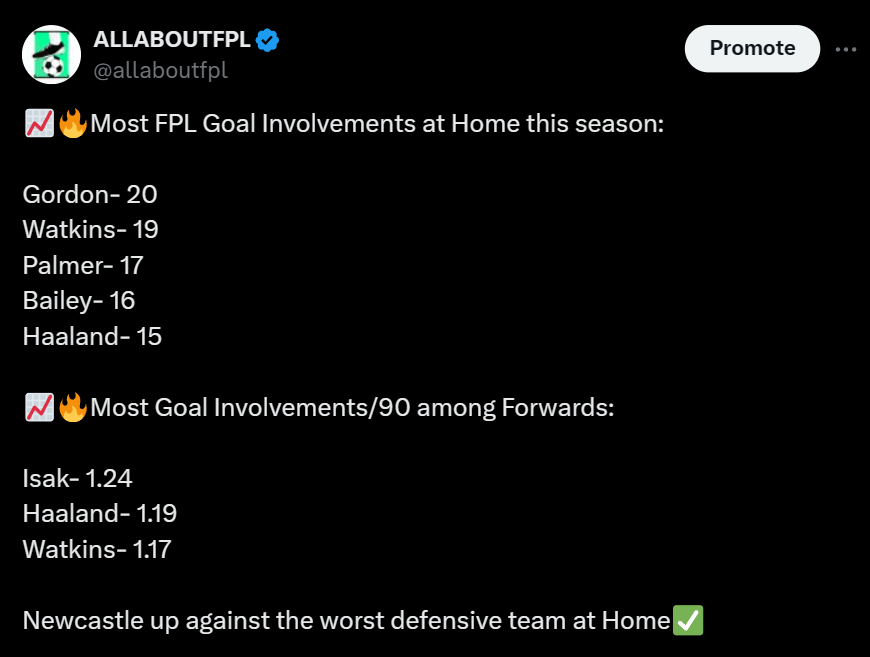Click the 'Isak- 1.24' stat line

coord(77,478)
